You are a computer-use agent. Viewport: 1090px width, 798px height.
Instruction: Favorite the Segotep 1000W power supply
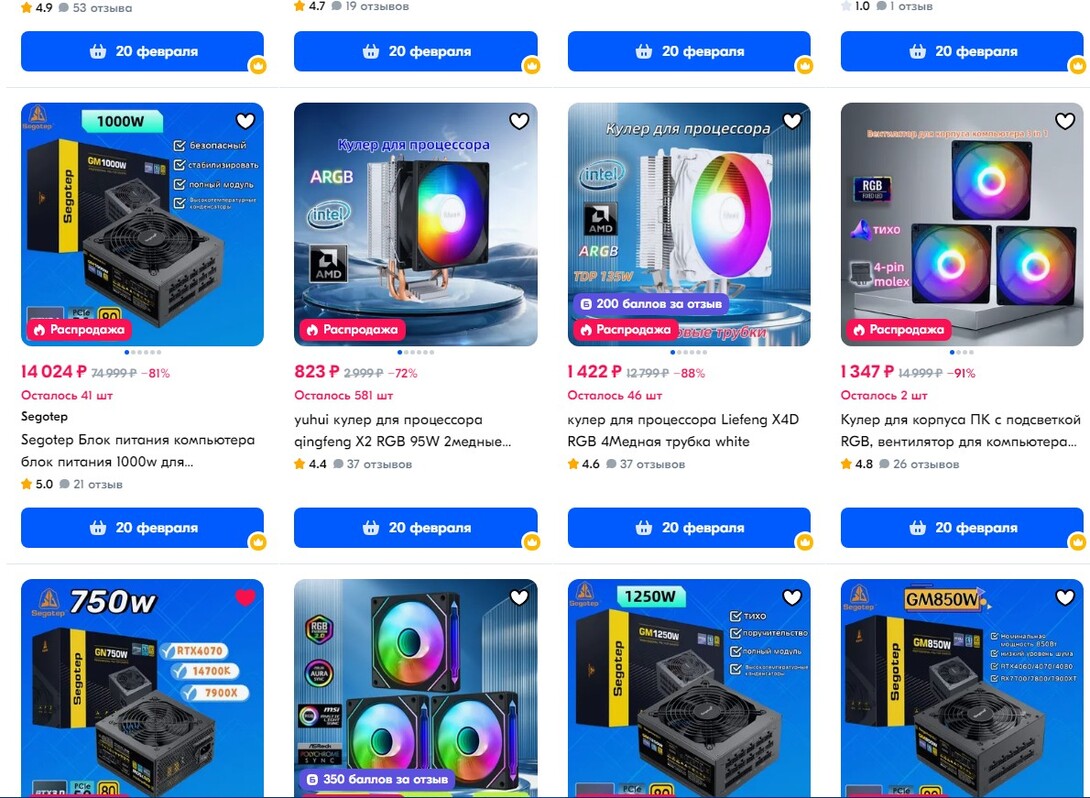[x=245, y=121]
